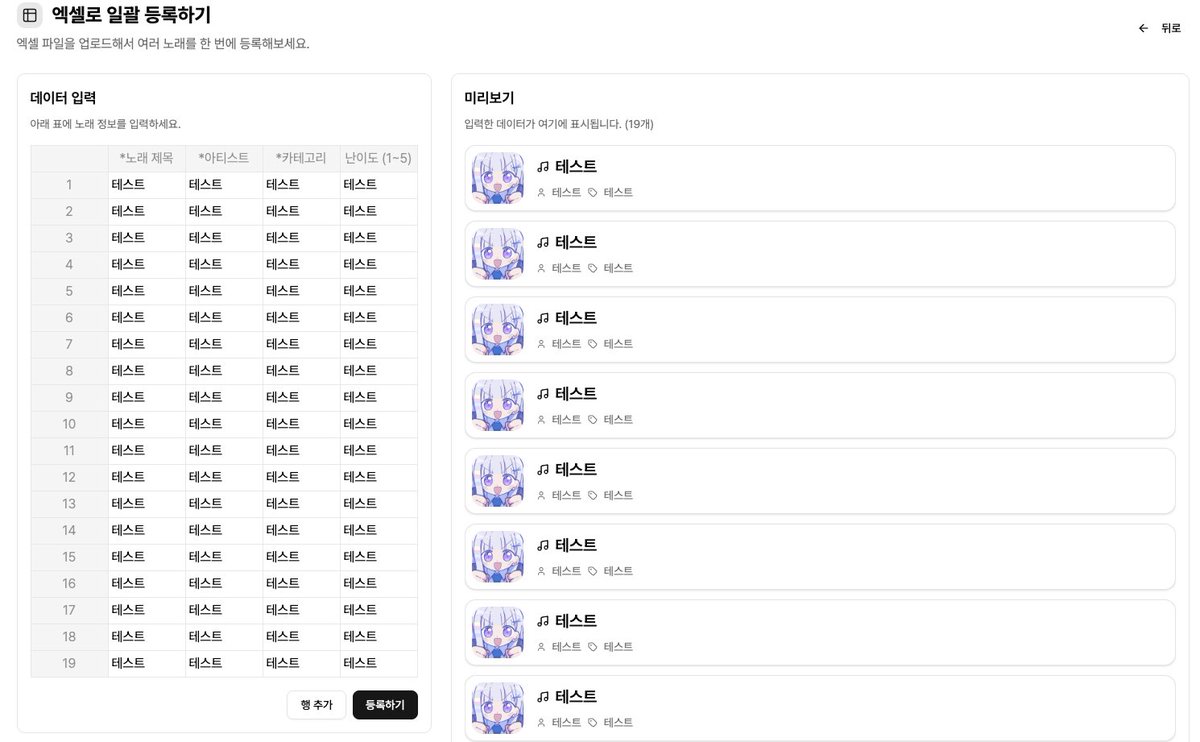Screen dimensions: 1200x742
Task: Click the tag icon in fifth preview card
Action: click(593, 495)
